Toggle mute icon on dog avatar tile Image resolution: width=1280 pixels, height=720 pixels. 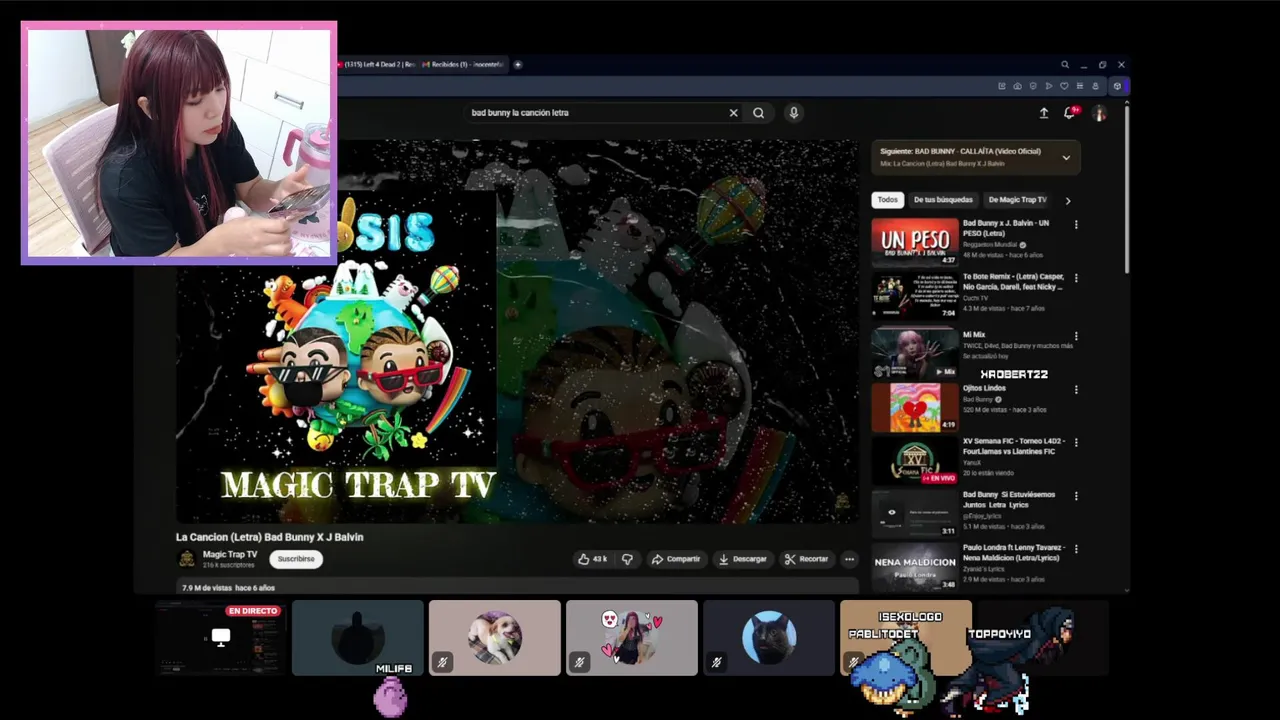[442, 662]
